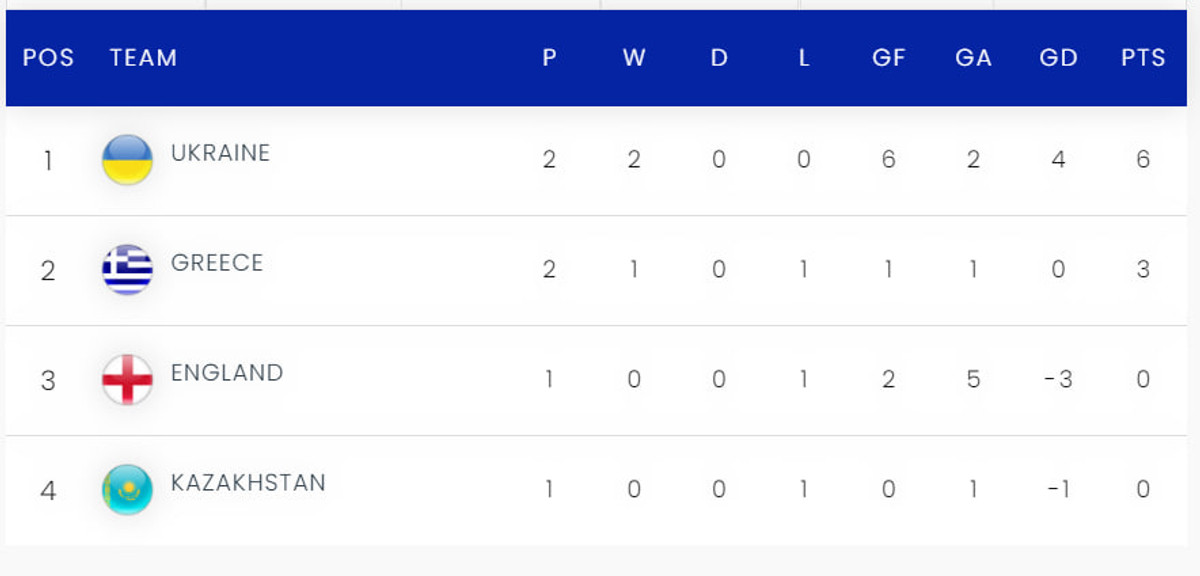This screenshot has width=1200, height=576.
Task: Click the Greece flag icon
Action: coord(127,270)
